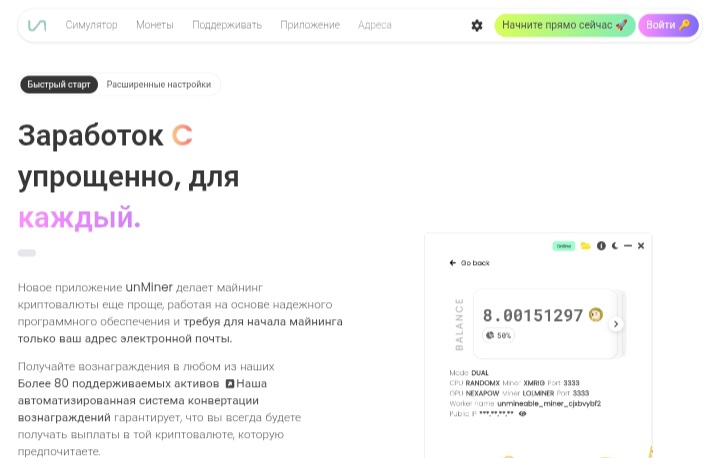
Task: Click the unMineable logo icon
Action: pos(37,25)
